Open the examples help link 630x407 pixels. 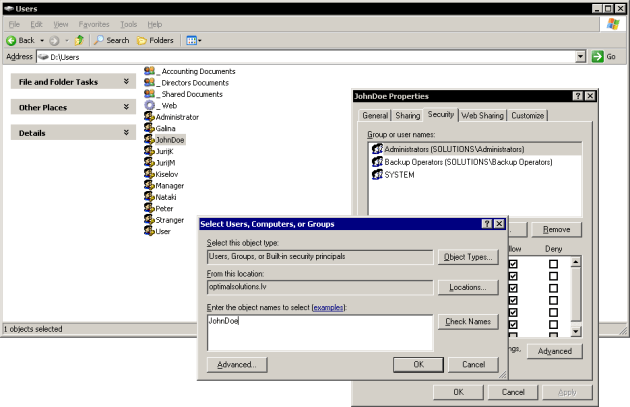[328, 307]
